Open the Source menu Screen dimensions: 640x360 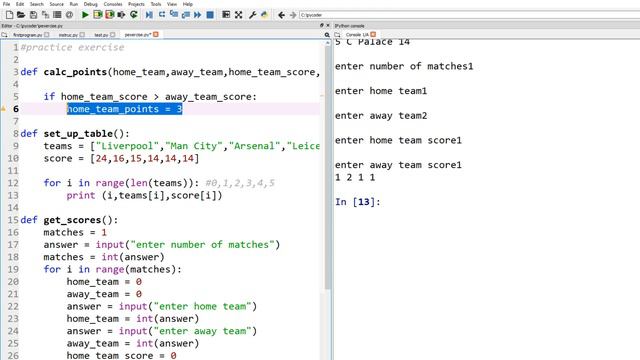tap(57, 4)
